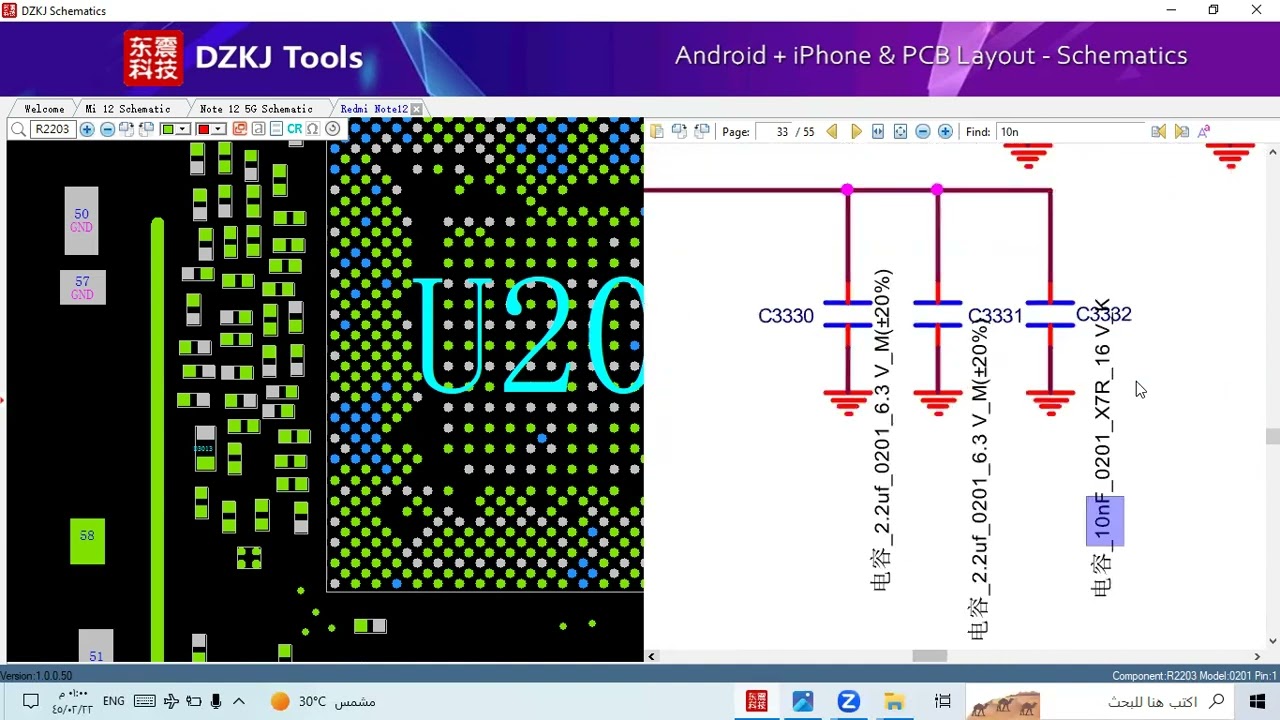Click the schematic scroll-left arrow
The image size is (1280, 720).
pos(652,656)
